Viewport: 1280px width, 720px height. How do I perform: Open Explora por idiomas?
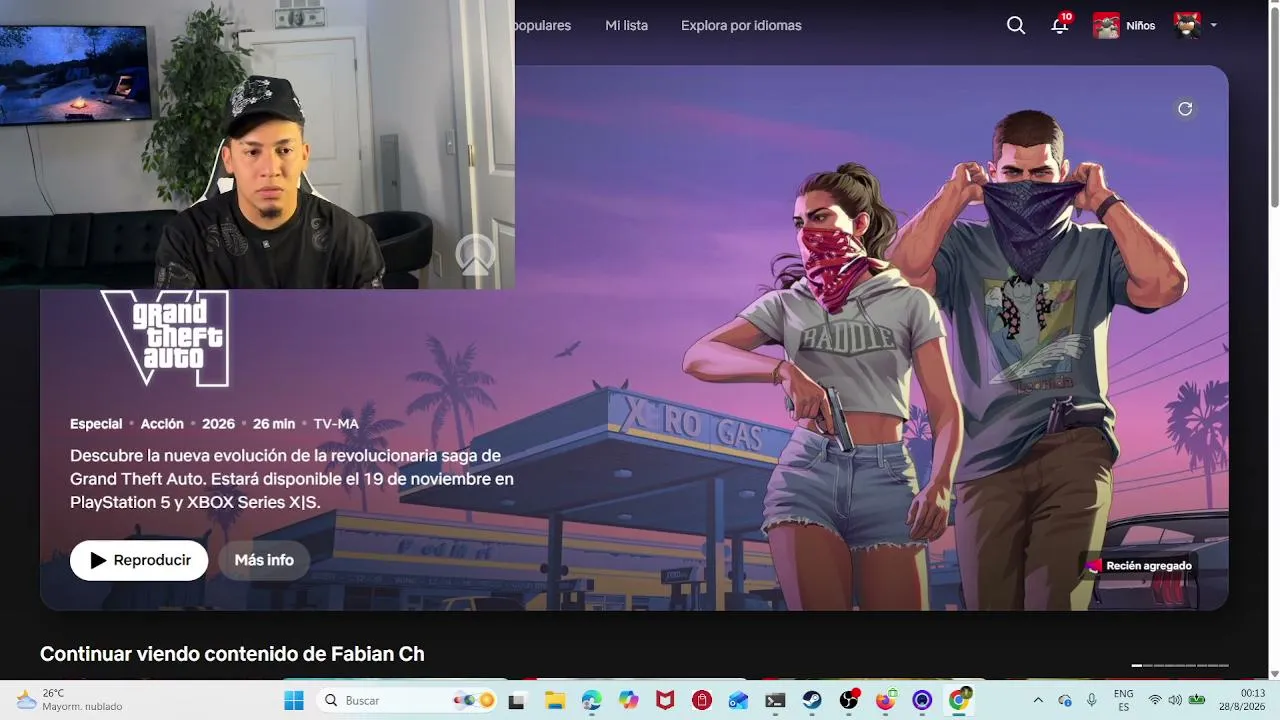[x=741, y=26]
